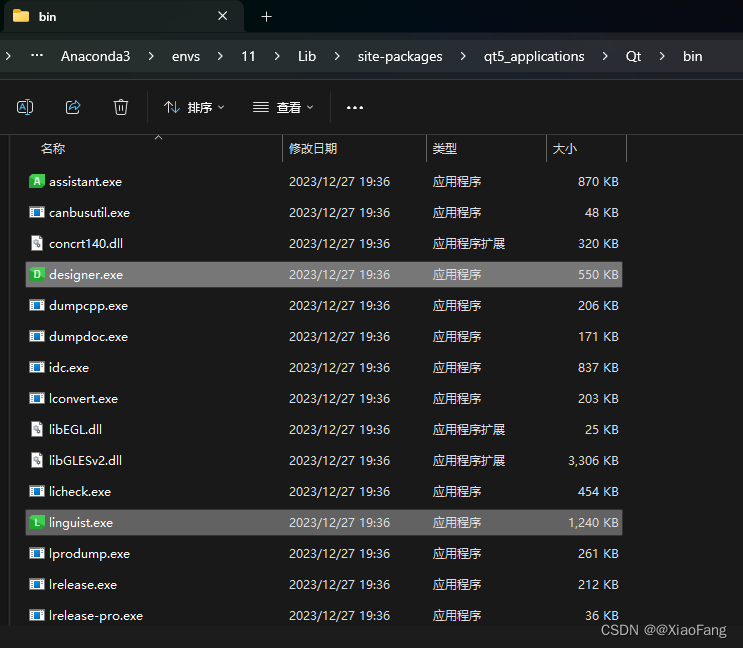The height and width of the screenshot is (648, 743).
Task: Click the concrt140.dll file icon
Action: click(x=36, y=243)
